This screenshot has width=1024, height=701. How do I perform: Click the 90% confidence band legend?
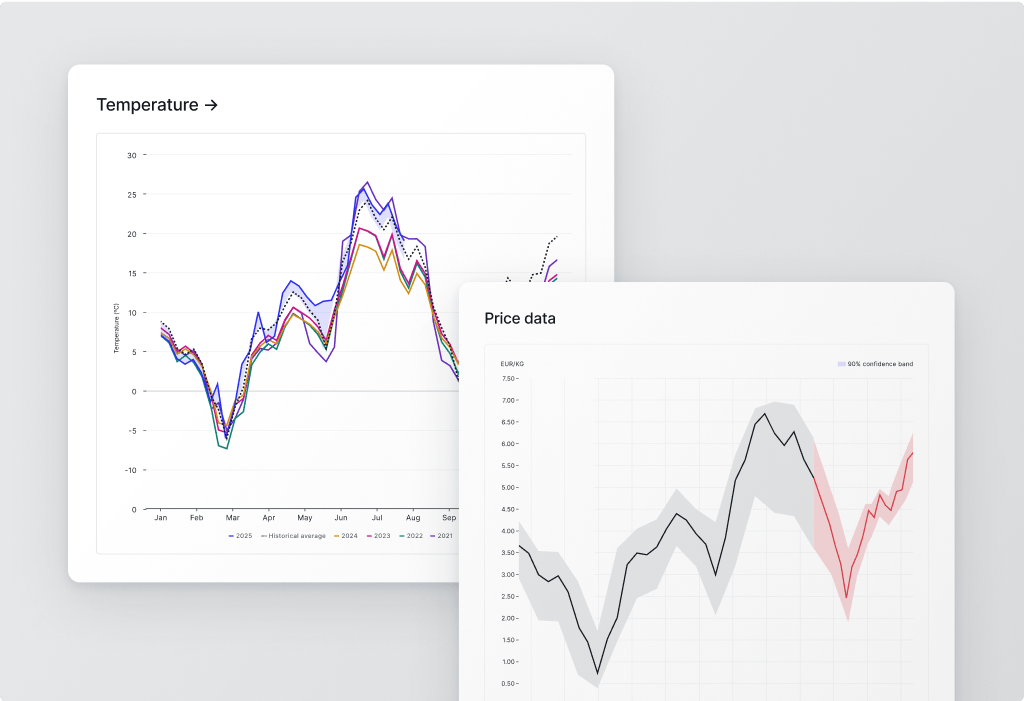875,364
